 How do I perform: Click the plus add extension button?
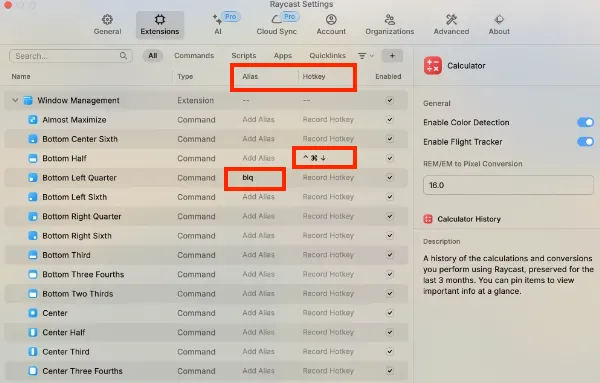[x=392, y=56]
